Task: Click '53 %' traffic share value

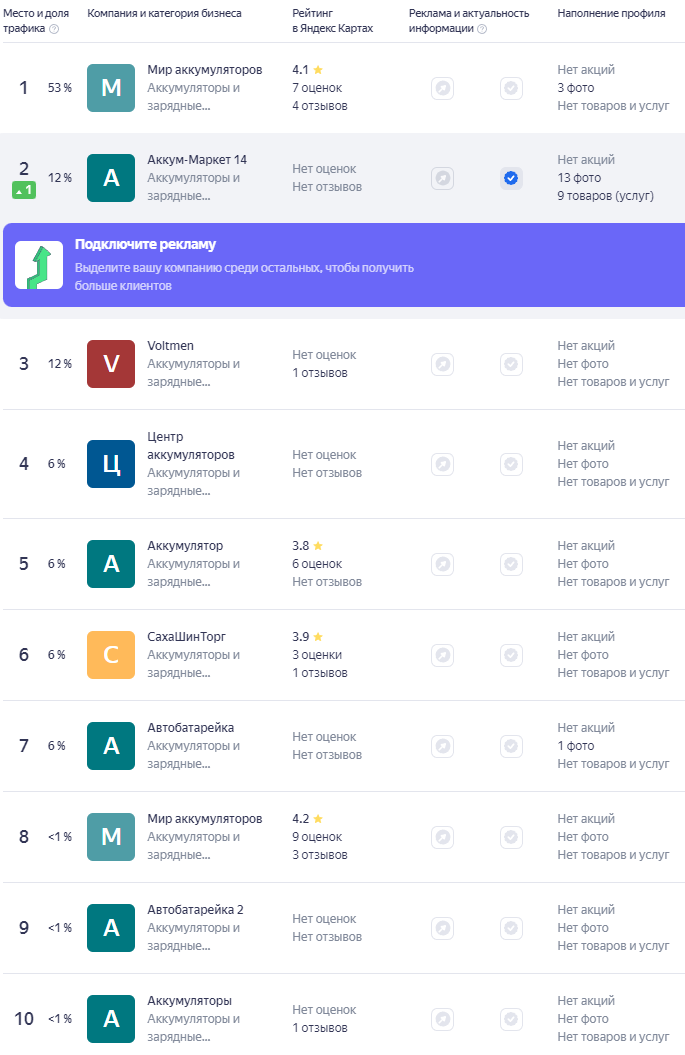Action: pos(59,88)
